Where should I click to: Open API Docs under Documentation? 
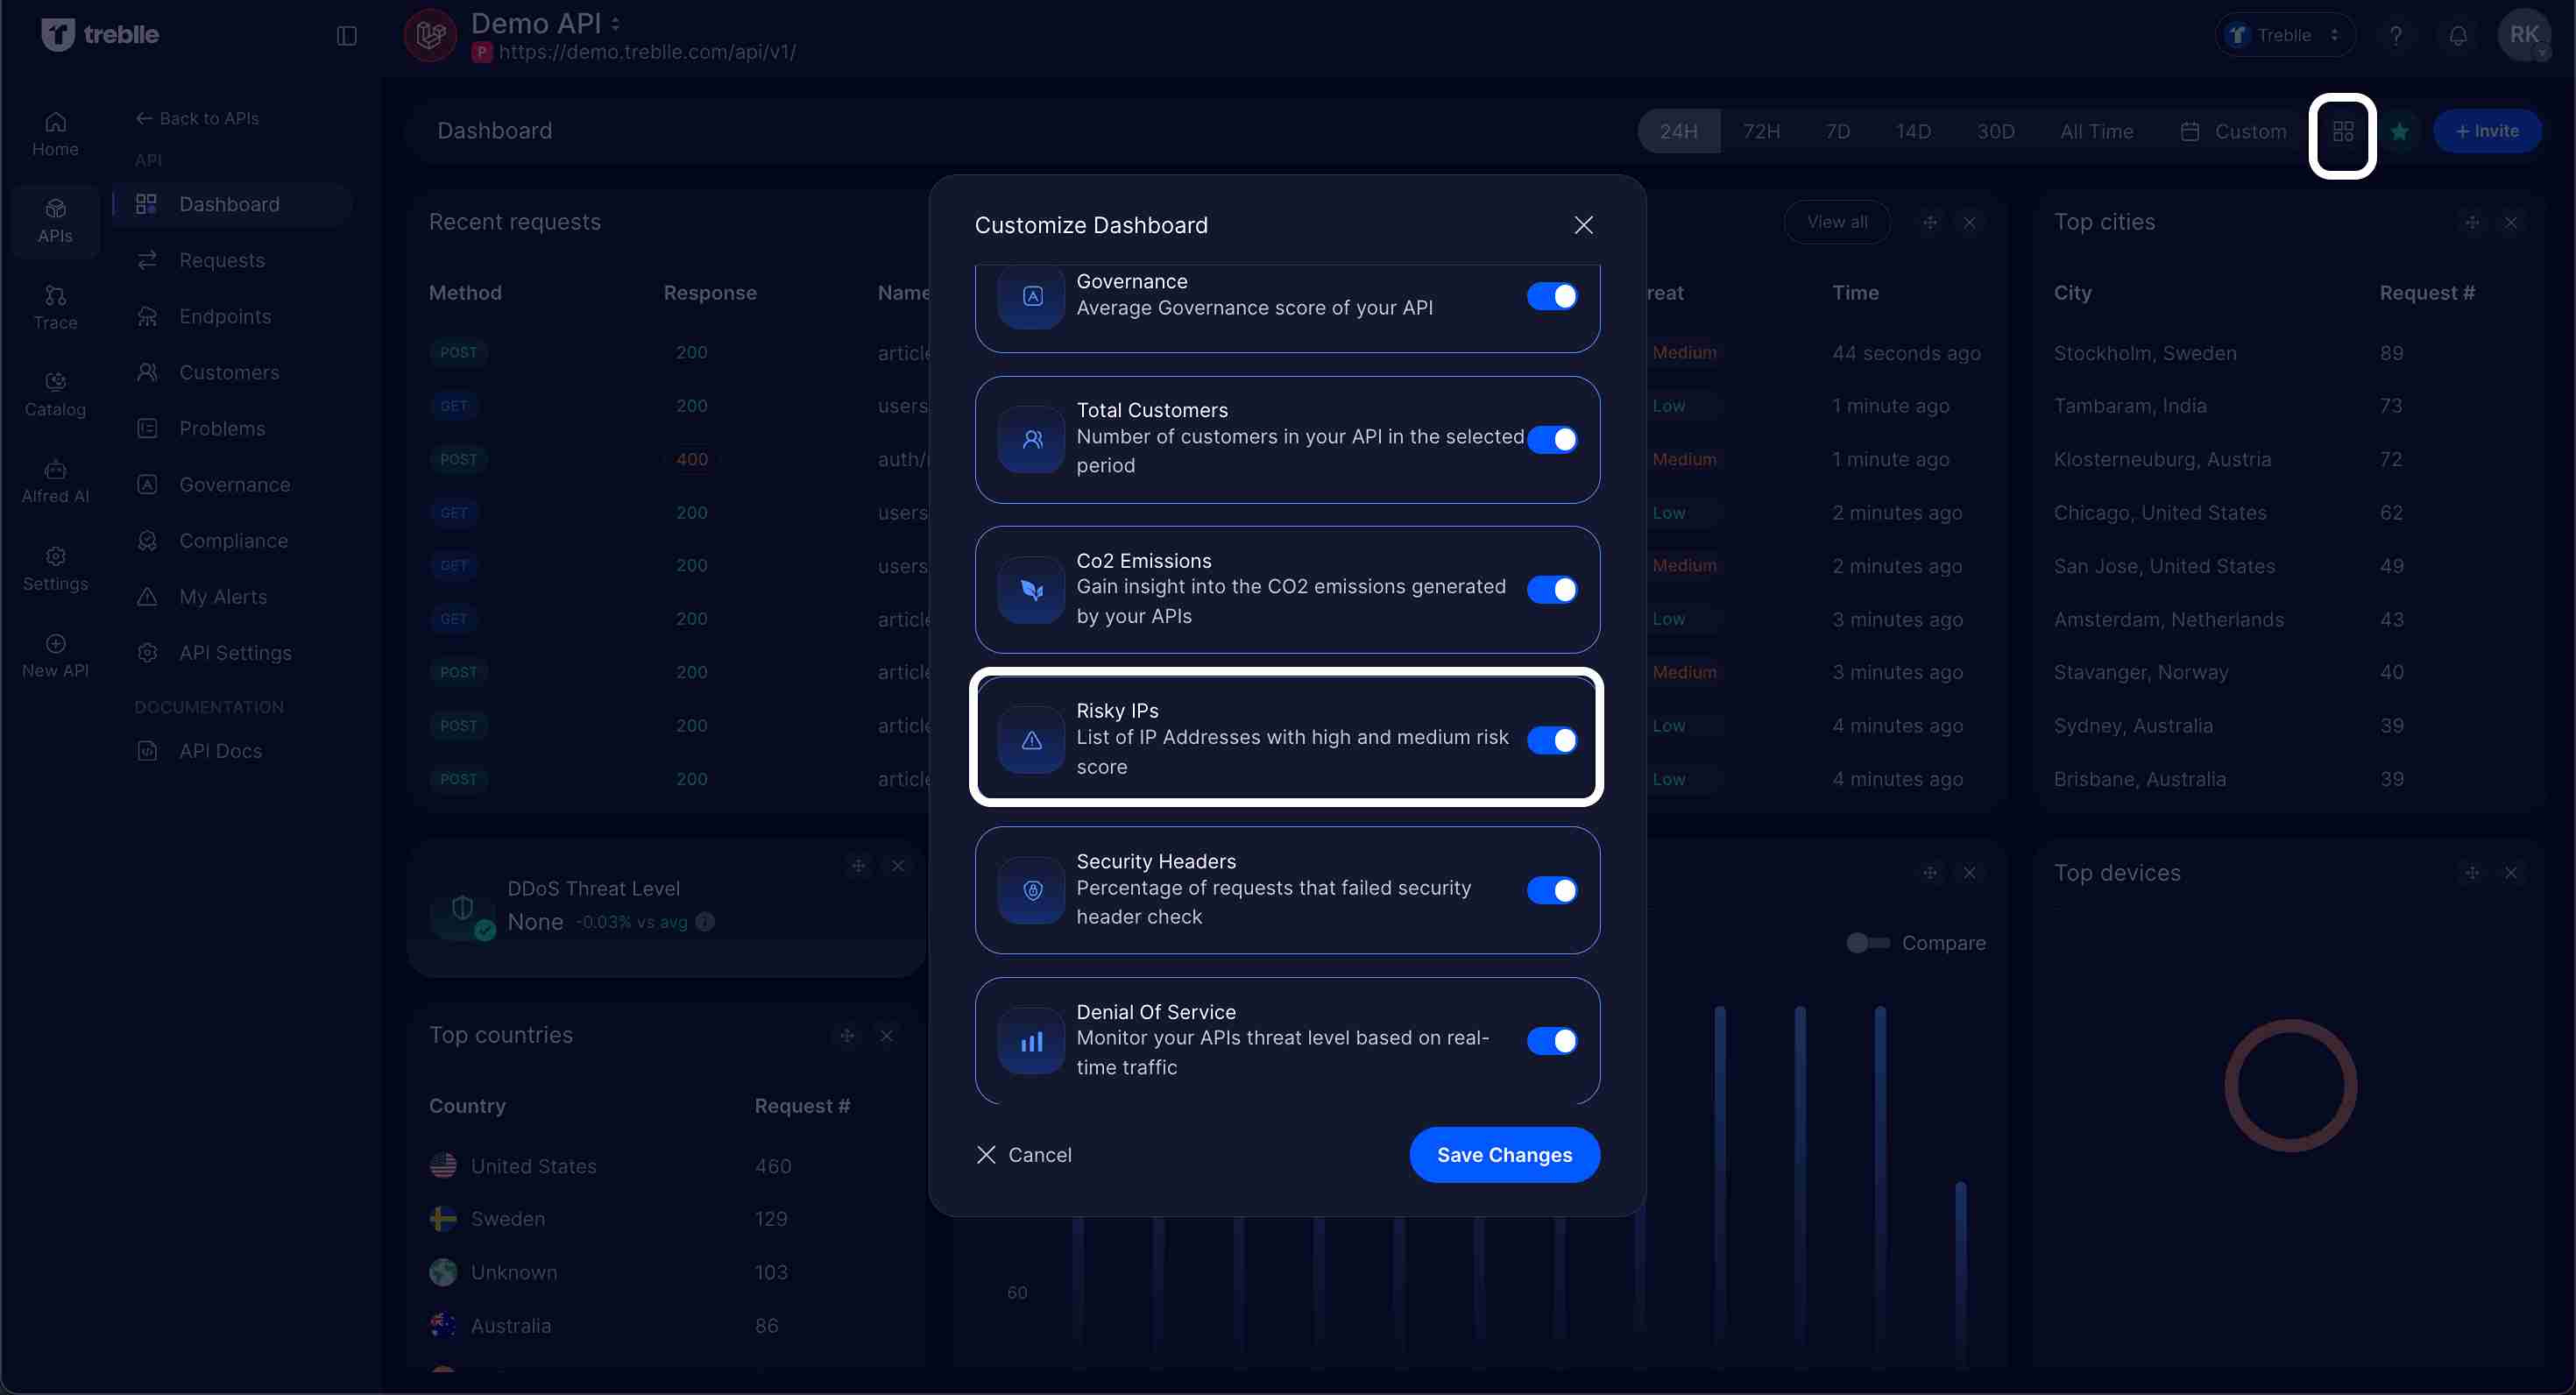tap(219, 750)
